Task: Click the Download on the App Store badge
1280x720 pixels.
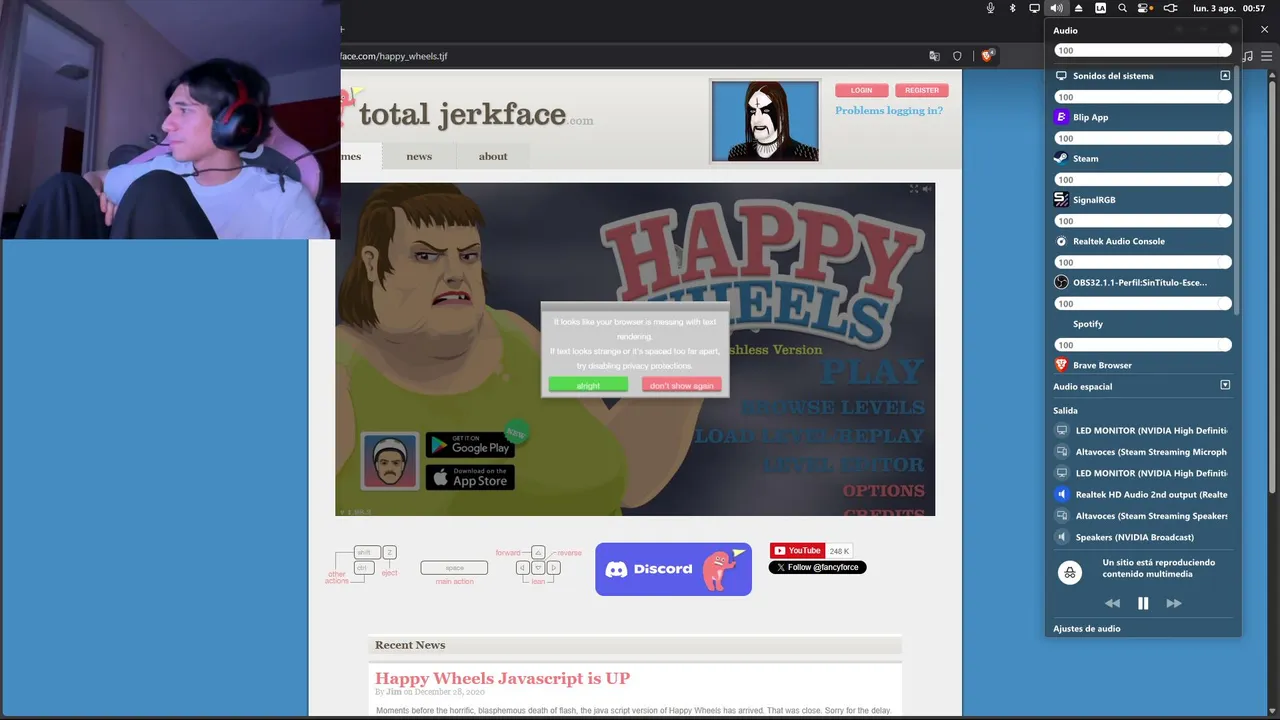Action: (x=470, y=477)
